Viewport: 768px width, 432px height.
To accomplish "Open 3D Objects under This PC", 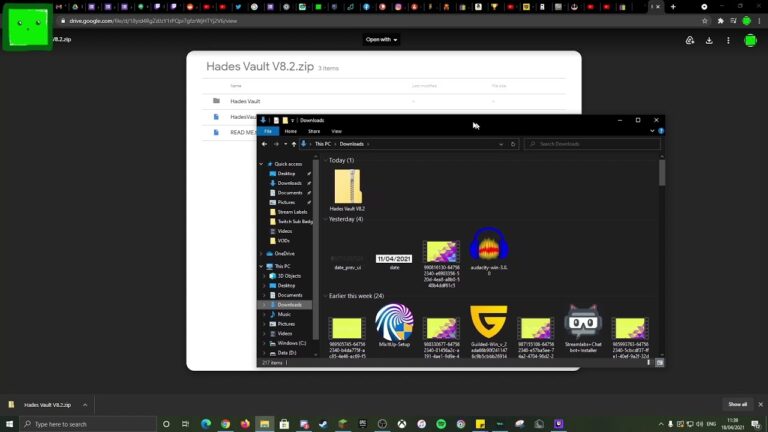I will 289,276.
